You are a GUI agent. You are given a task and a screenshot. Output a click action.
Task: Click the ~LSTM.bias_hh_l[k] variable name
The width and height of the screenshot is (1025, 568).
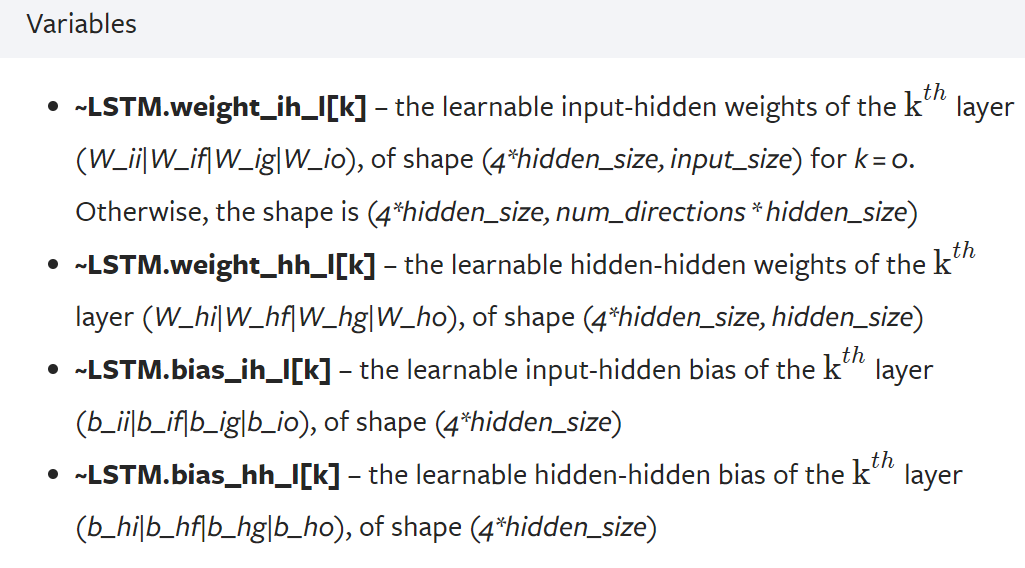pyautogui.click(x=207, y=475)
